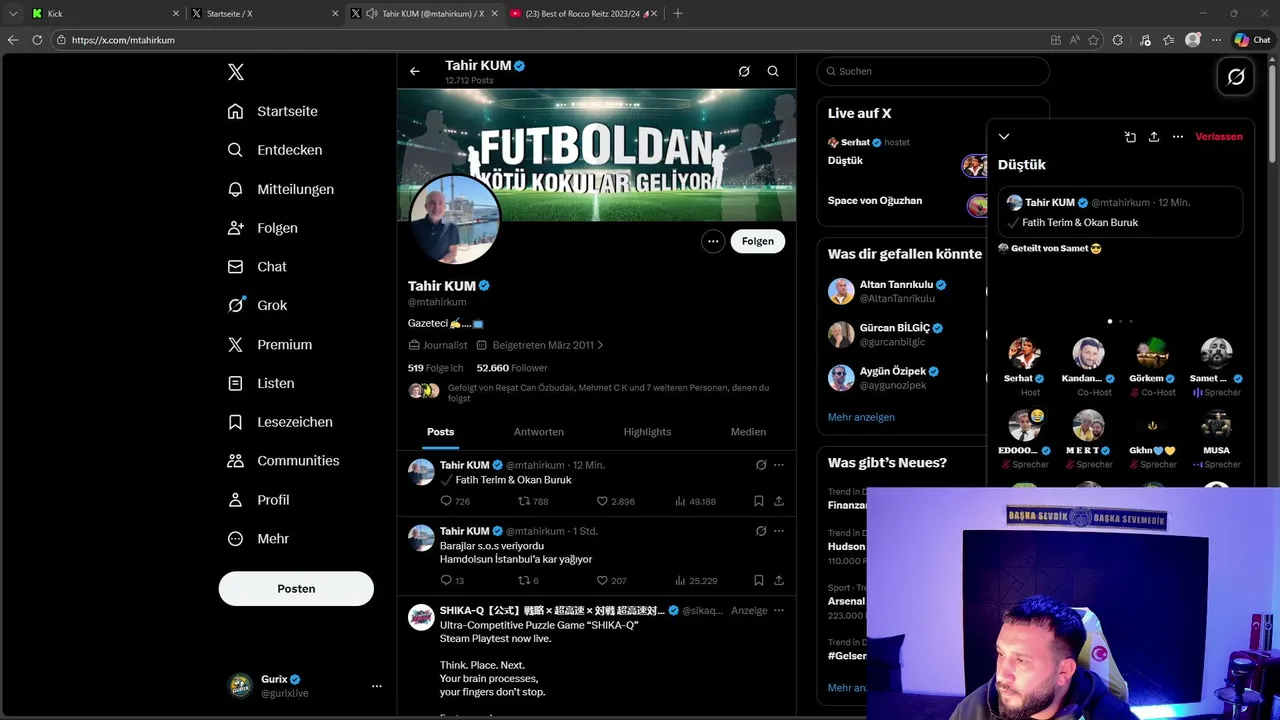The width and height of the screenshot is (1280, 720).
Task: Click Mehr anzeigen under suggestions
Action: click(861, 417)
